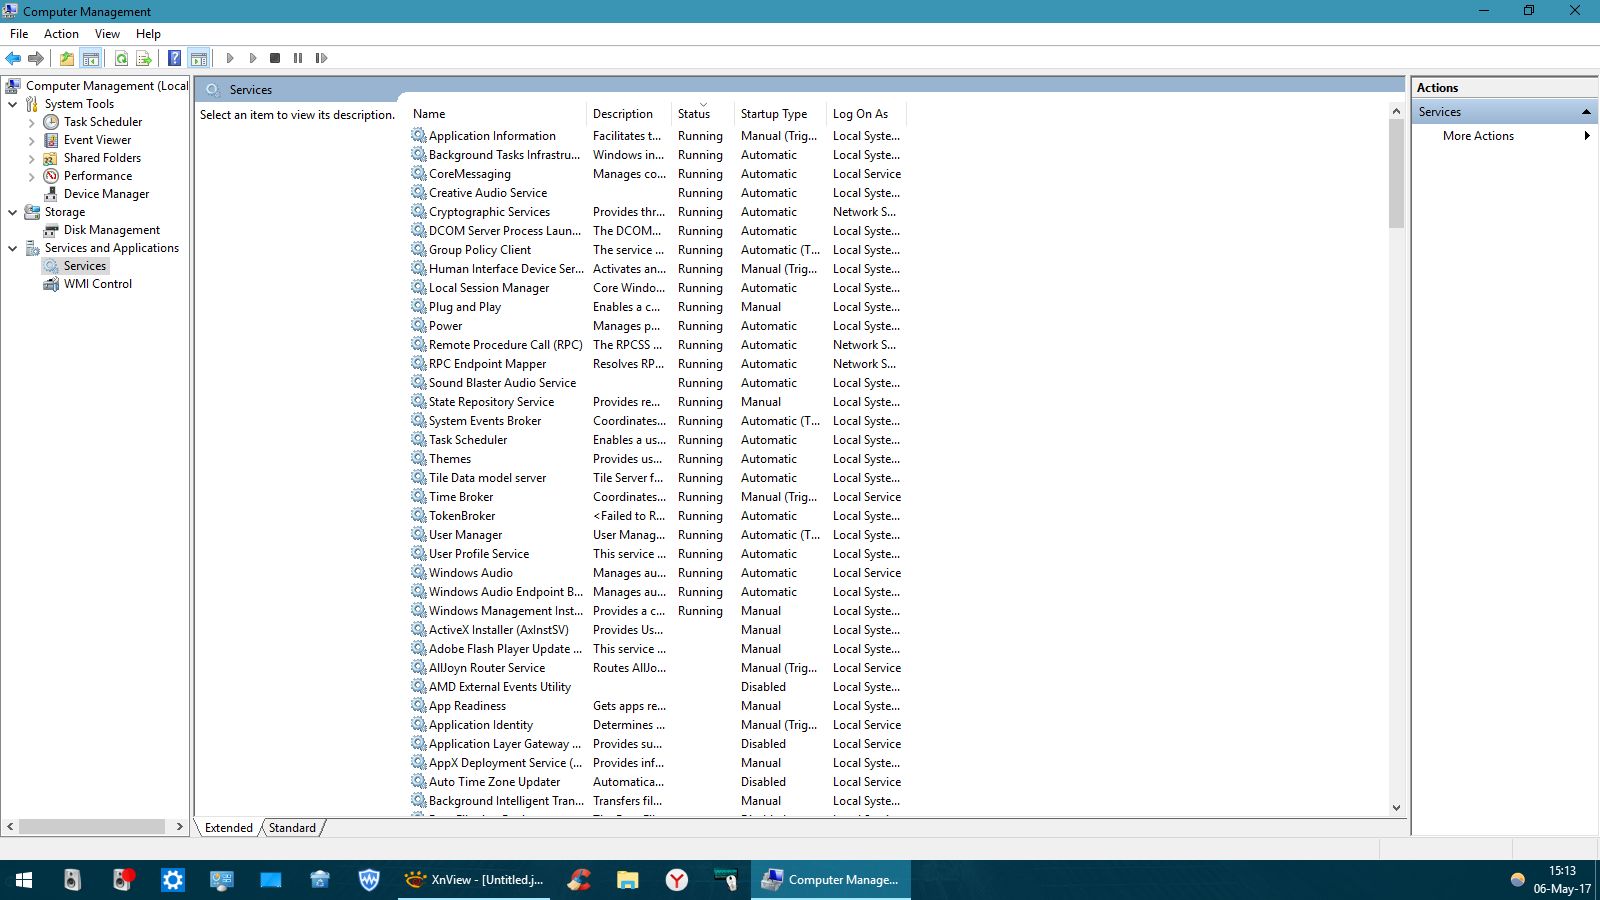Click the services list scroll-up arrow
1600x900 pixels.
click(1396, 112)
